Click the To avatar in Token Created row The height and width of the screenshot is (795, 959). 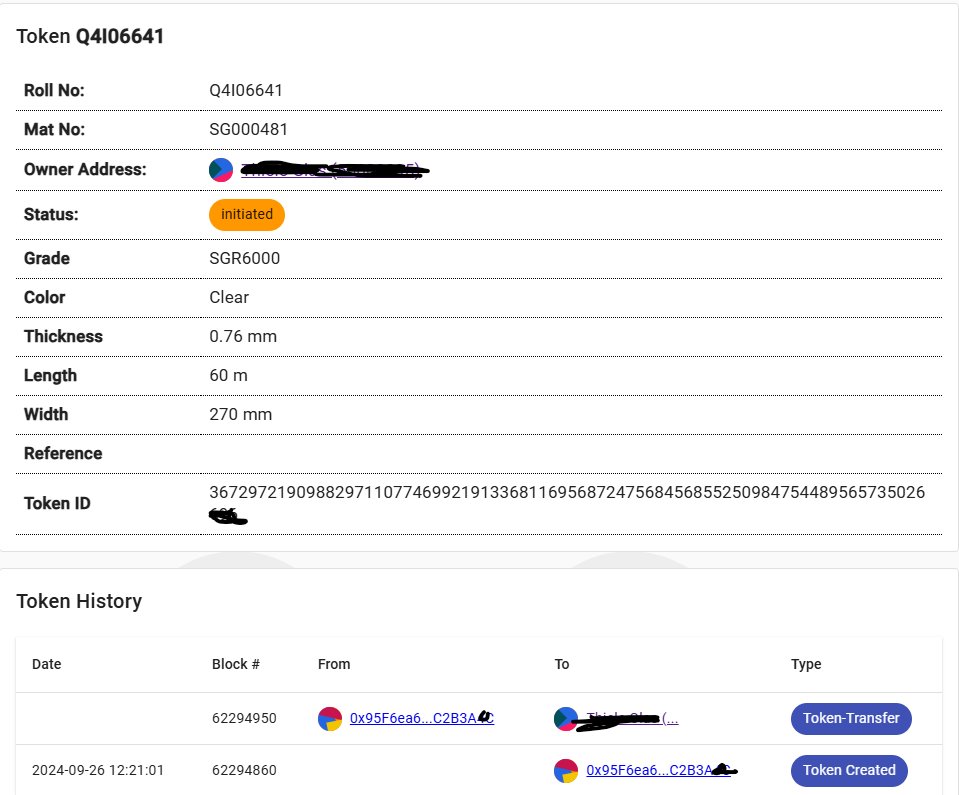coord(566,771)
